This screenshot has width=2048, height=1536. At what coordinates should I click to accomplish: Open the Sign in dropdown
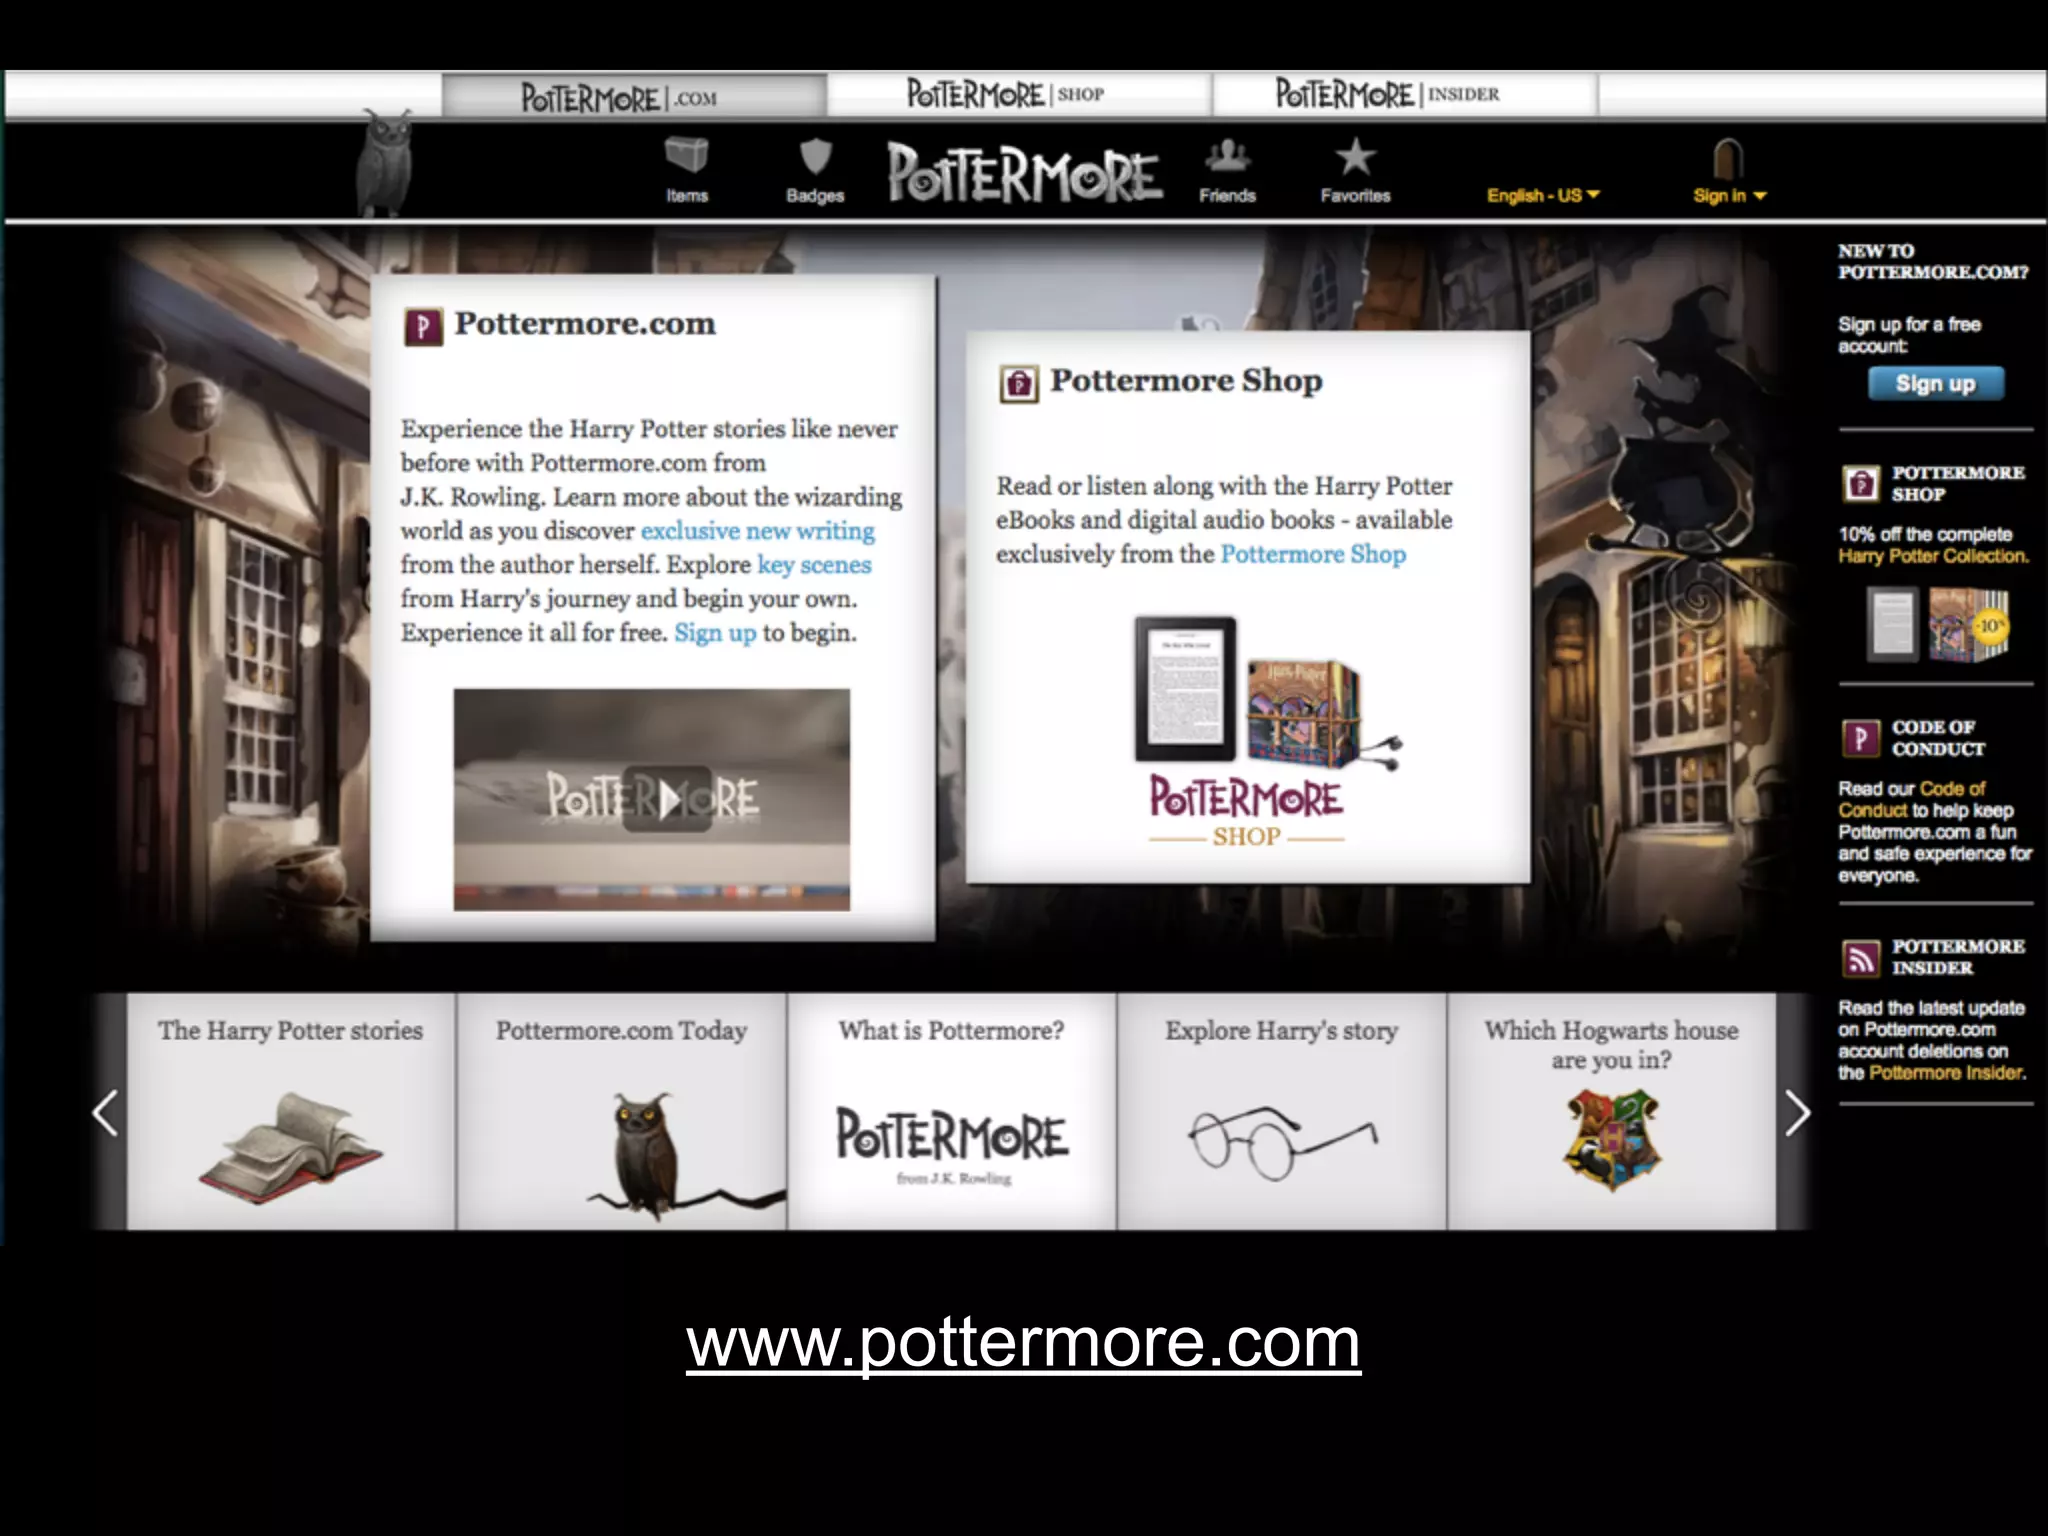[1730, 196]
